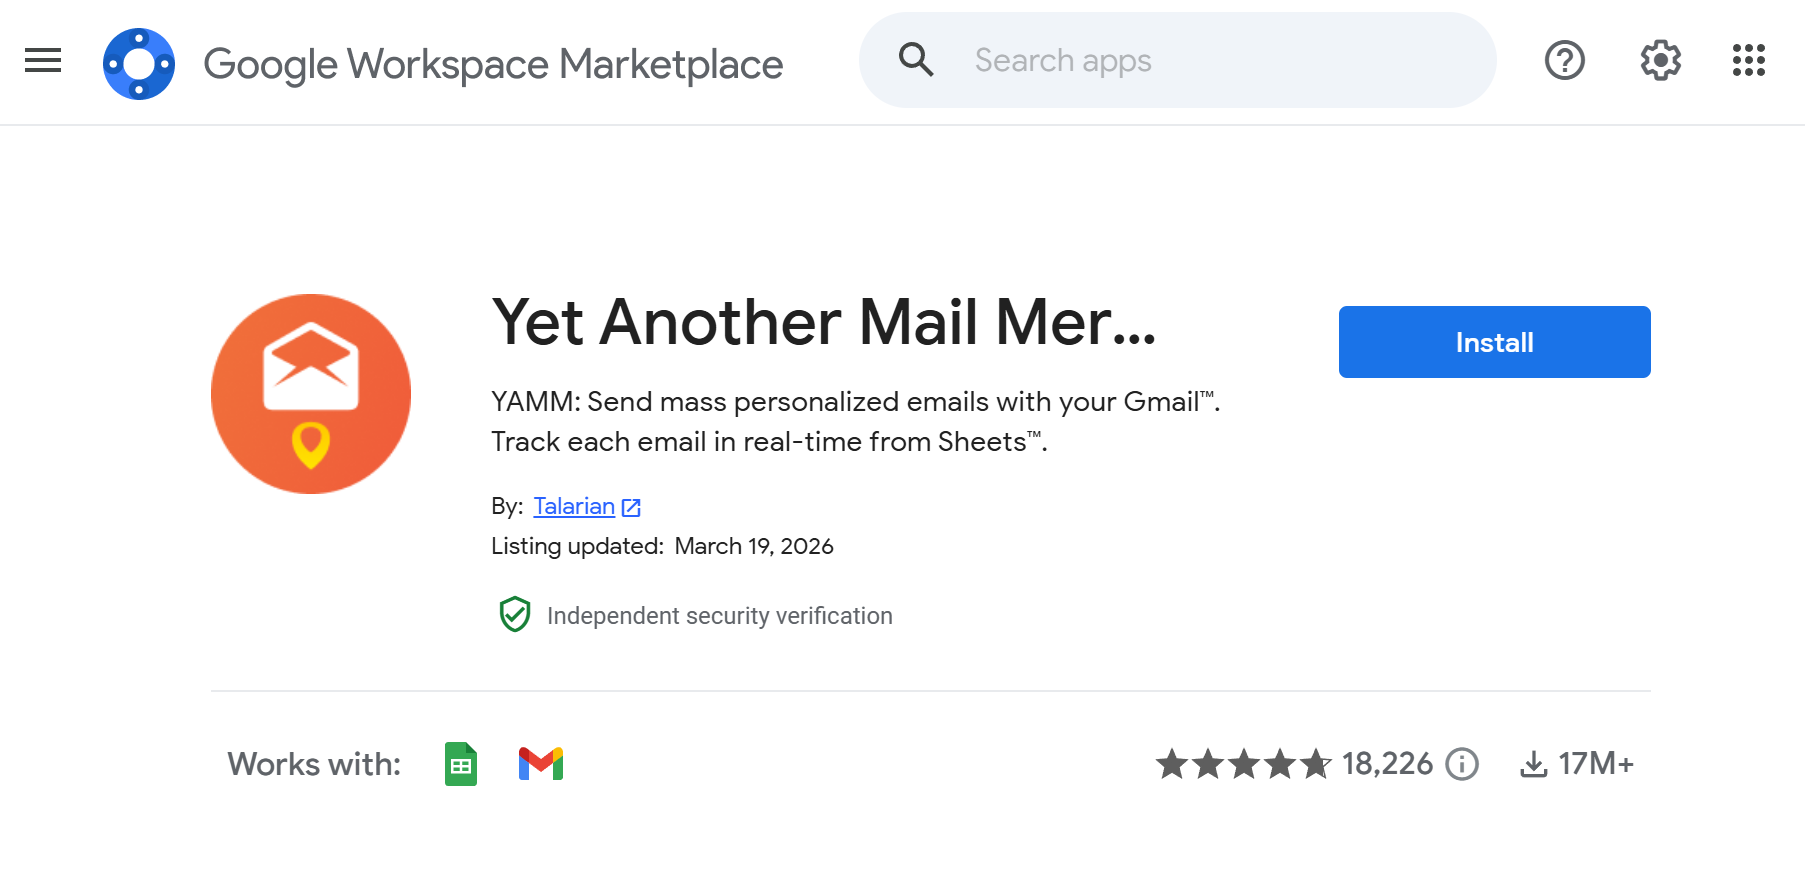Click the Yet Another Mail Merge app logo
The image size is (1805, 892).
click(311, 394)
